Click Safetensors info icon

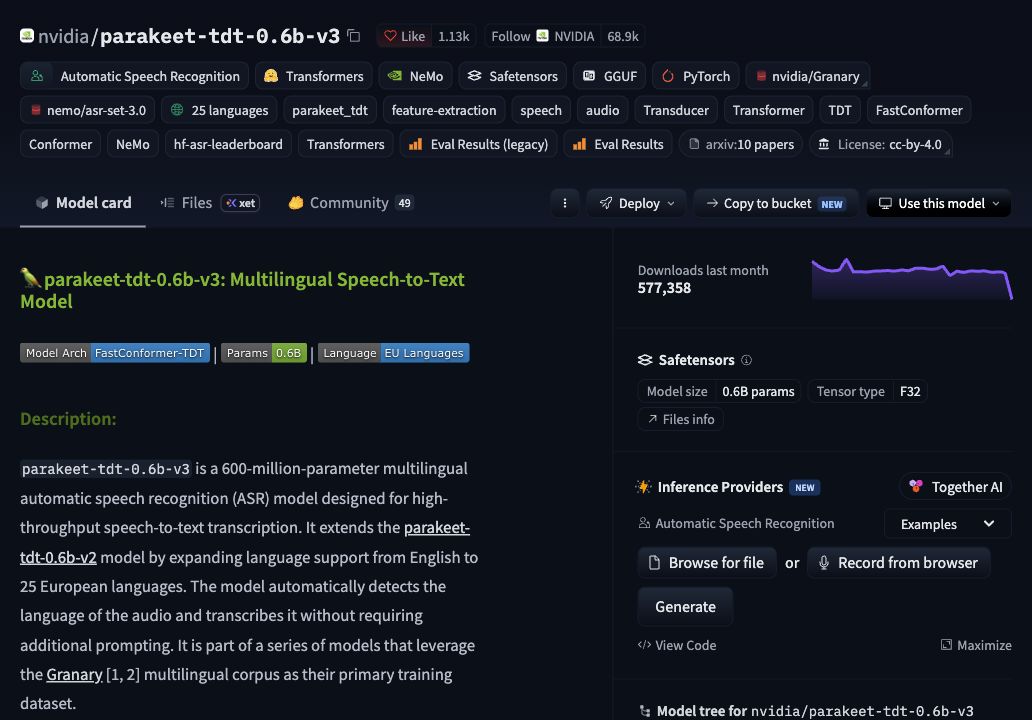[x=746, y=360]
